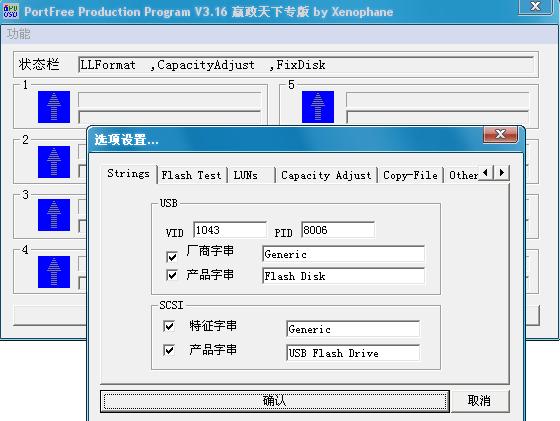Toggle the USB 产品字串 checkbox
The height and width of the screenshot is (421, 560).
point(172,275)
